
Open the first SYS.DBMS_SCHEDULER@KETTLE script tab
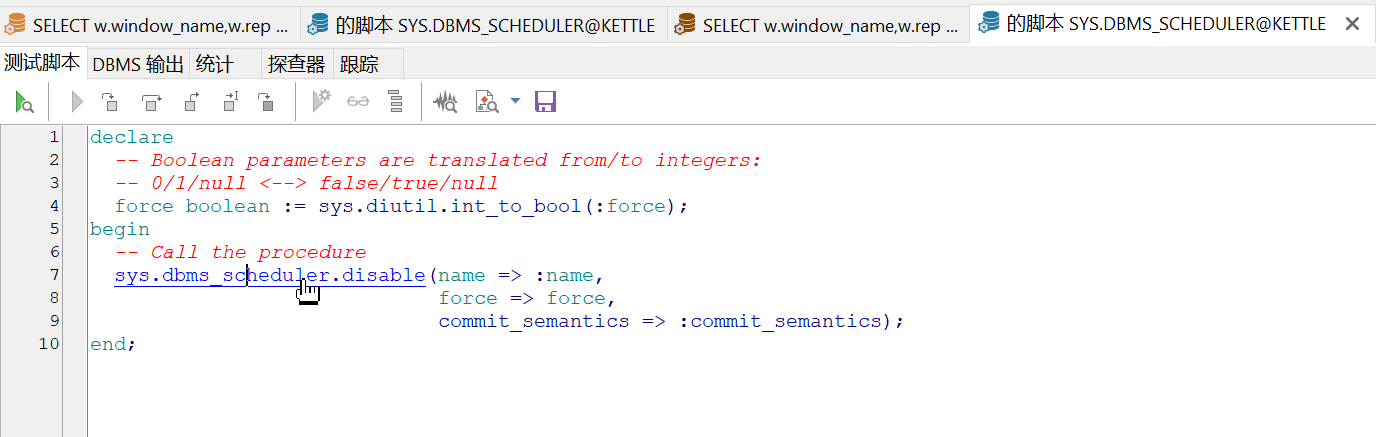coord(482,25)
